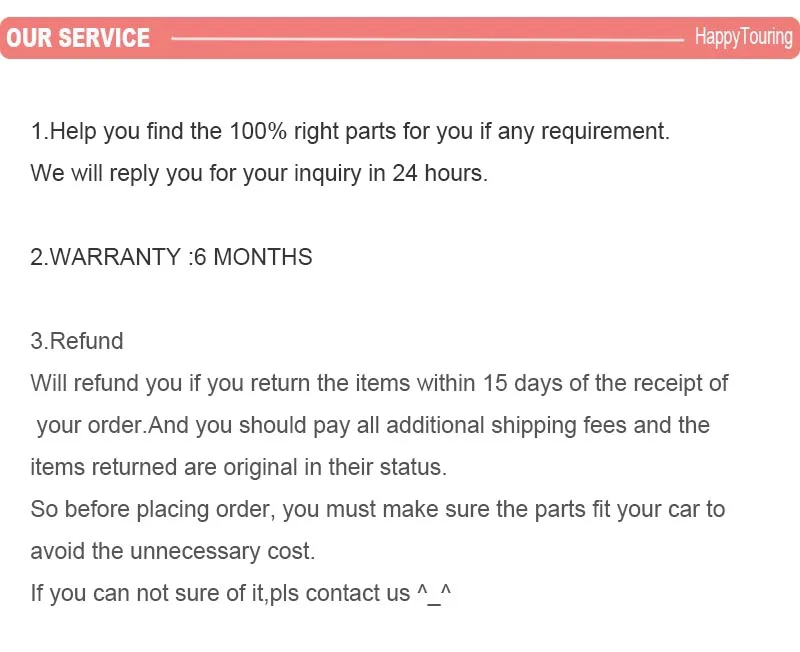This screenshot has width=800, height=652.
Task: Click the '100%' text in line one
Action: [258, 132]
